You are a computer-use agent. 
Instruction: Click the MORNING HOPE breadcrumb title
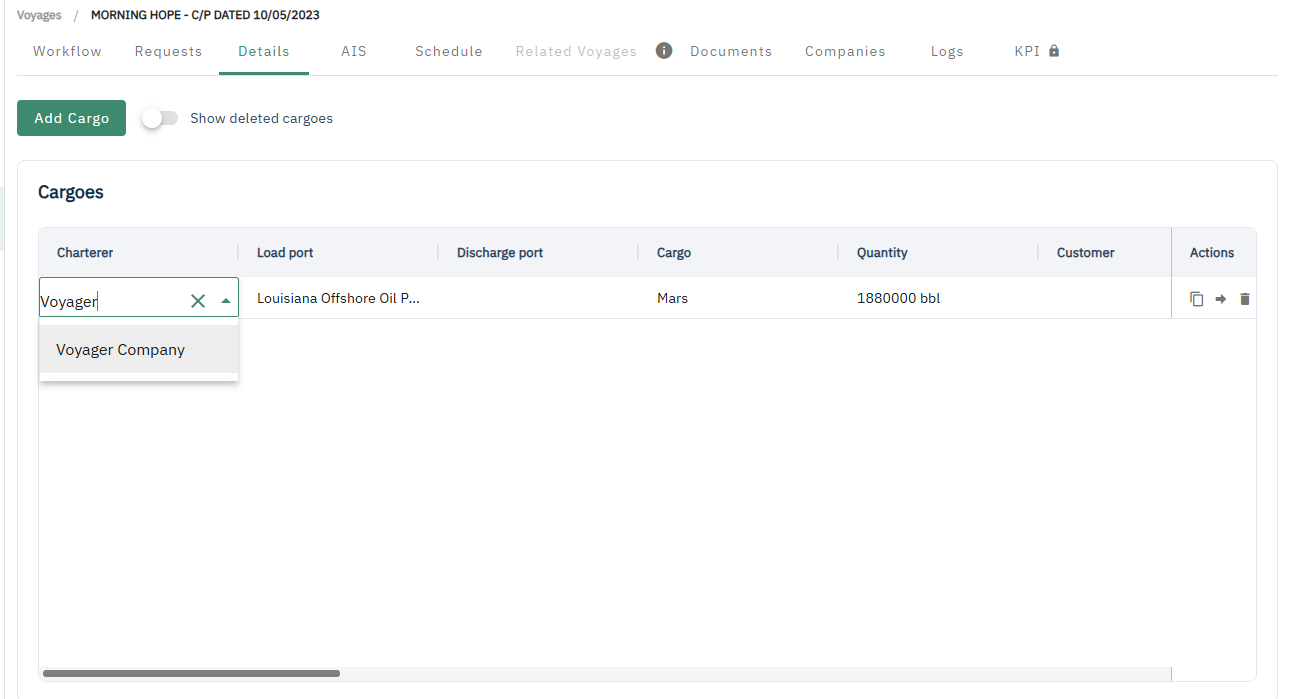point(205,15)
